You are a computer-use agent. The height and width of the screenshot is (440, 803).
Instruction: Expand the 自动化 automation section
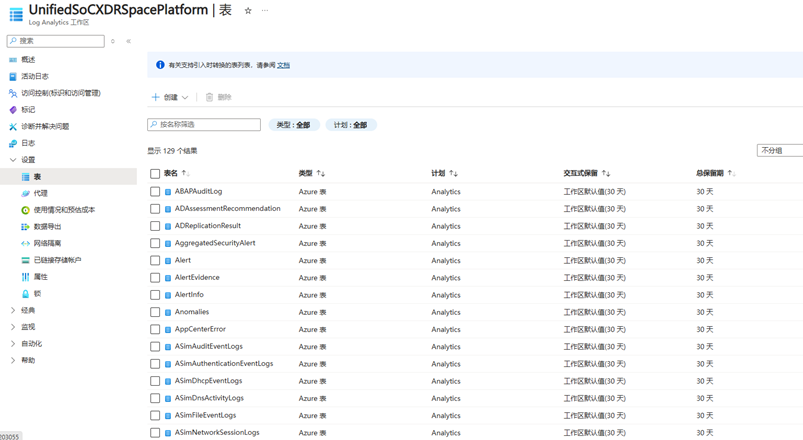click(13, 344)
